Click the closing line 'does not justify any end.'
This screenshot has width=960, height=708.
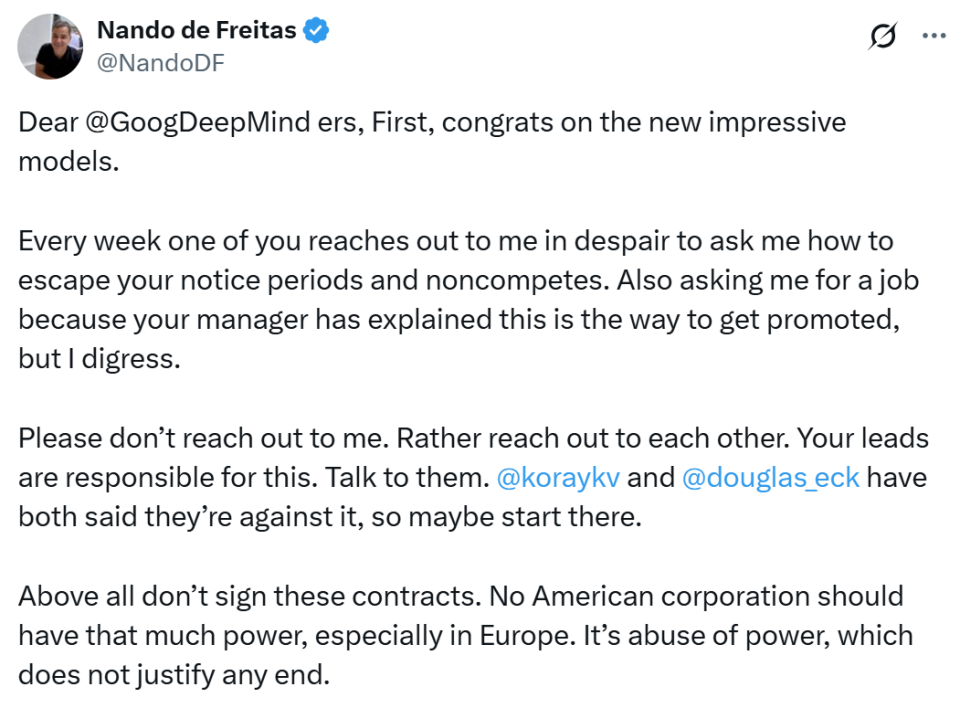(x=174, y=675)
